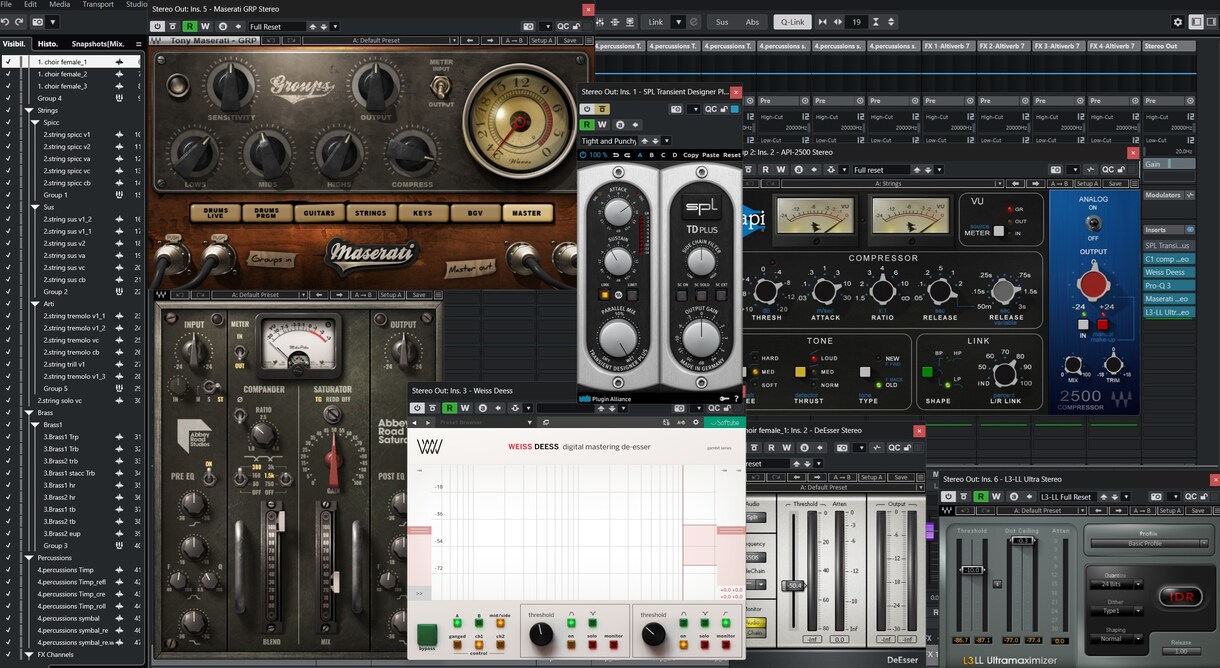Click the Save button in API-2500 preset bar
Image resolution: width=1220 pixels, height=668 pixels.
tap(1115, 184)
